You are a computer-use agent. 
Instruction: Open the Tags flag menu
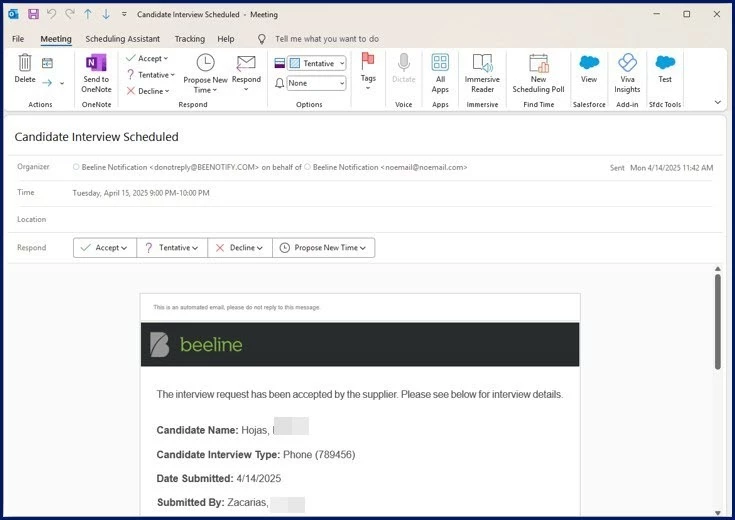click(368, 71)
